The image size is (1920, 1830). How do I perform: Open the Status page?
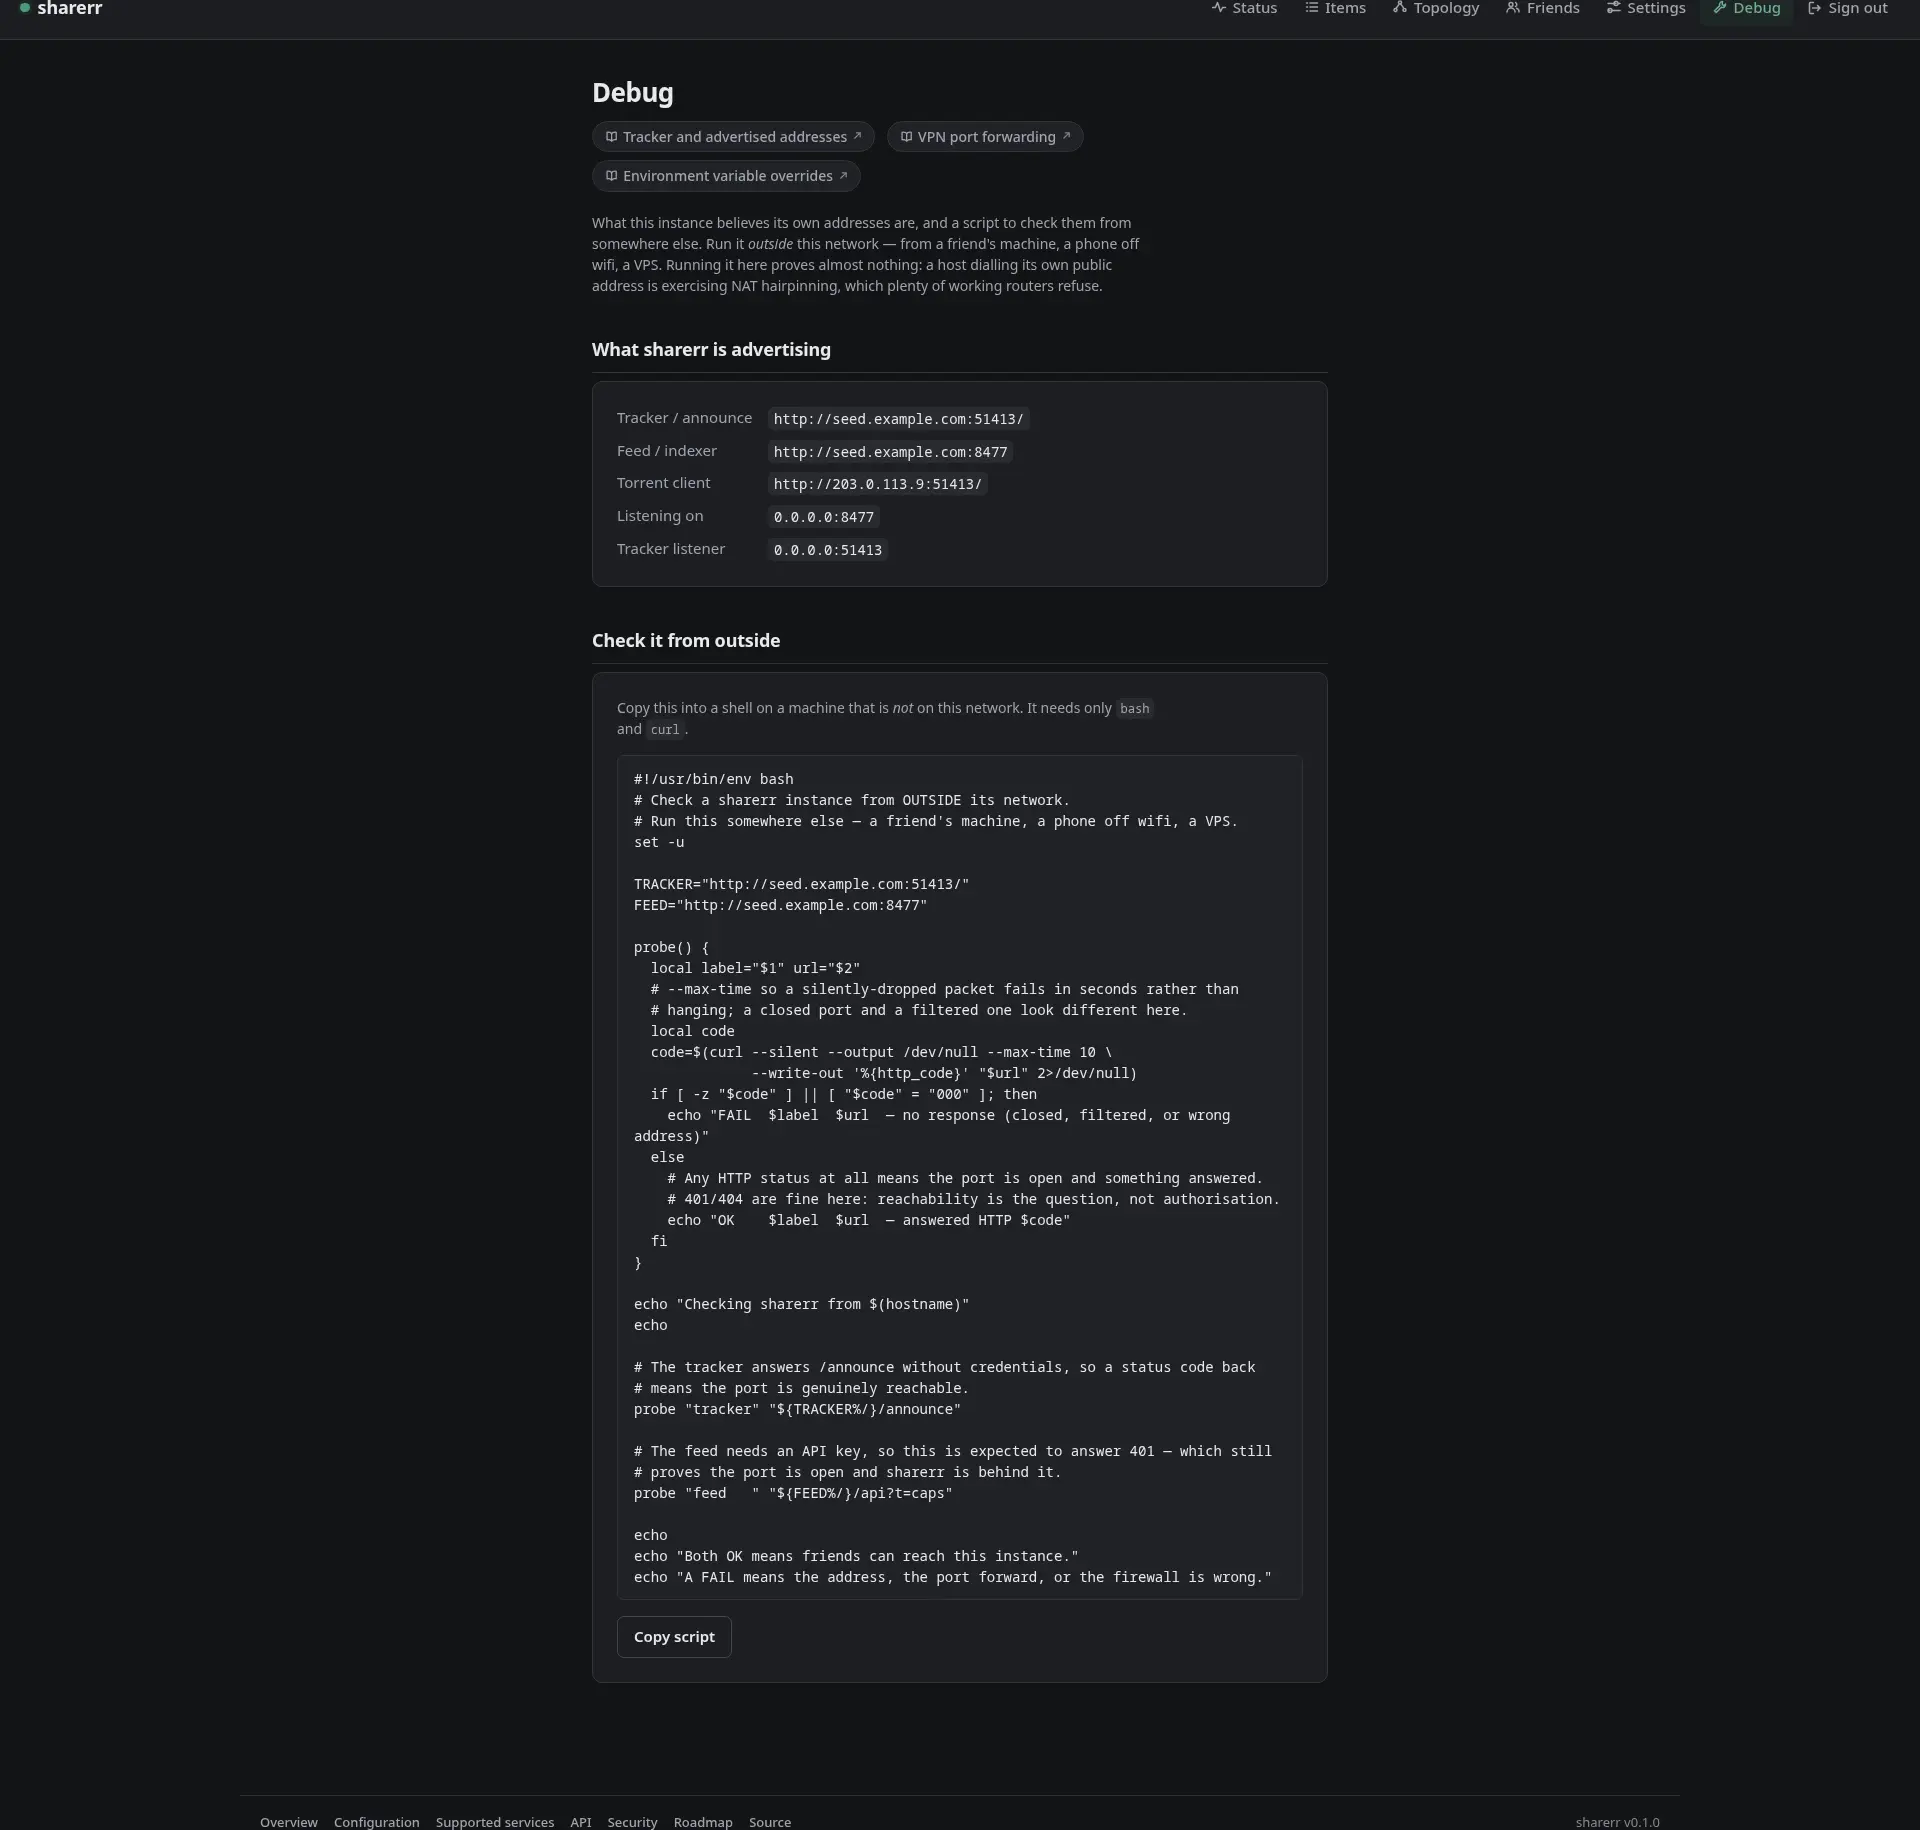pos(1244,9)
